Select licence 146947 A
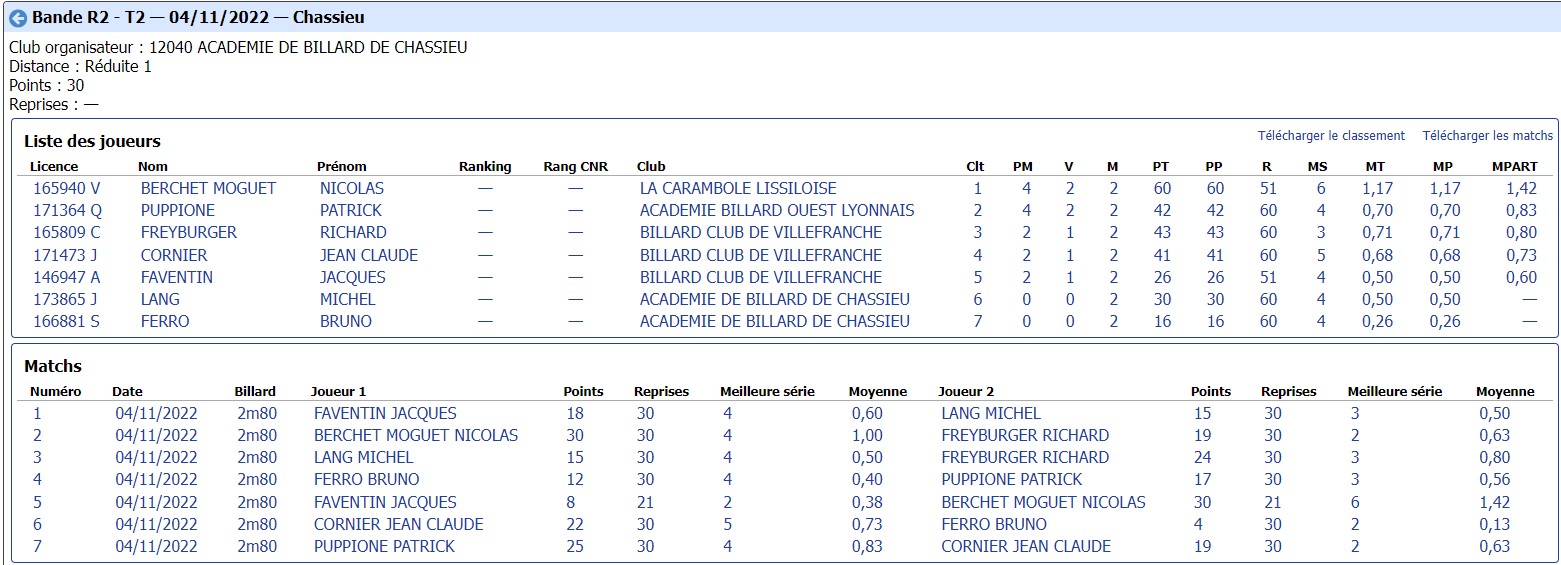The image size is (1561, 565). point(66,277)
